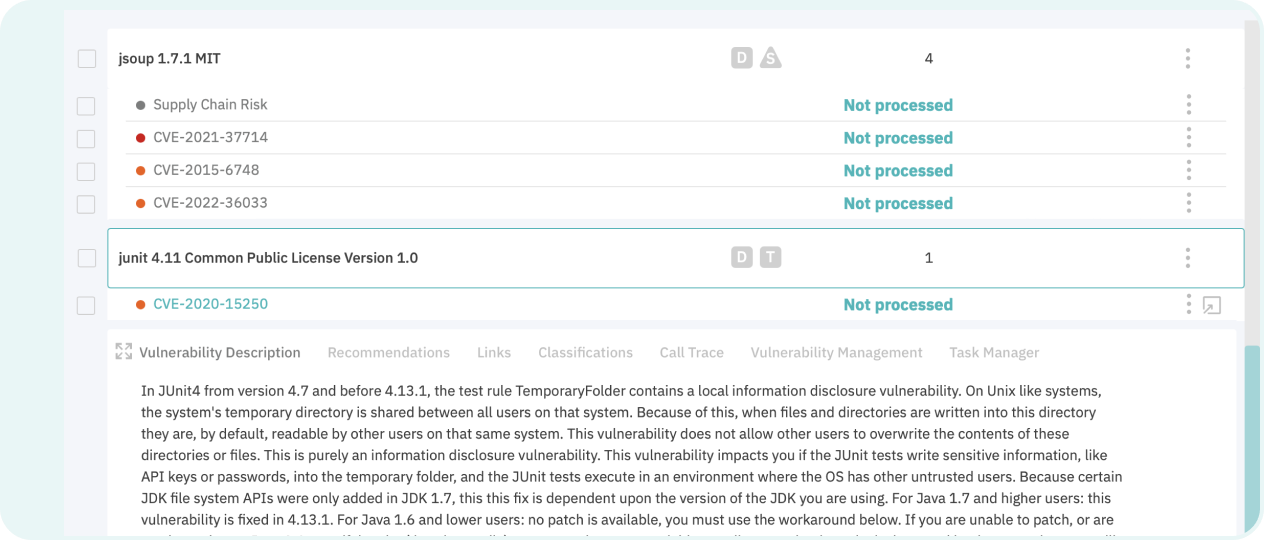The height and width of the screenshot is (540, 1264).
Task: Click the D badge on junit row
Action: coord(741,258)
